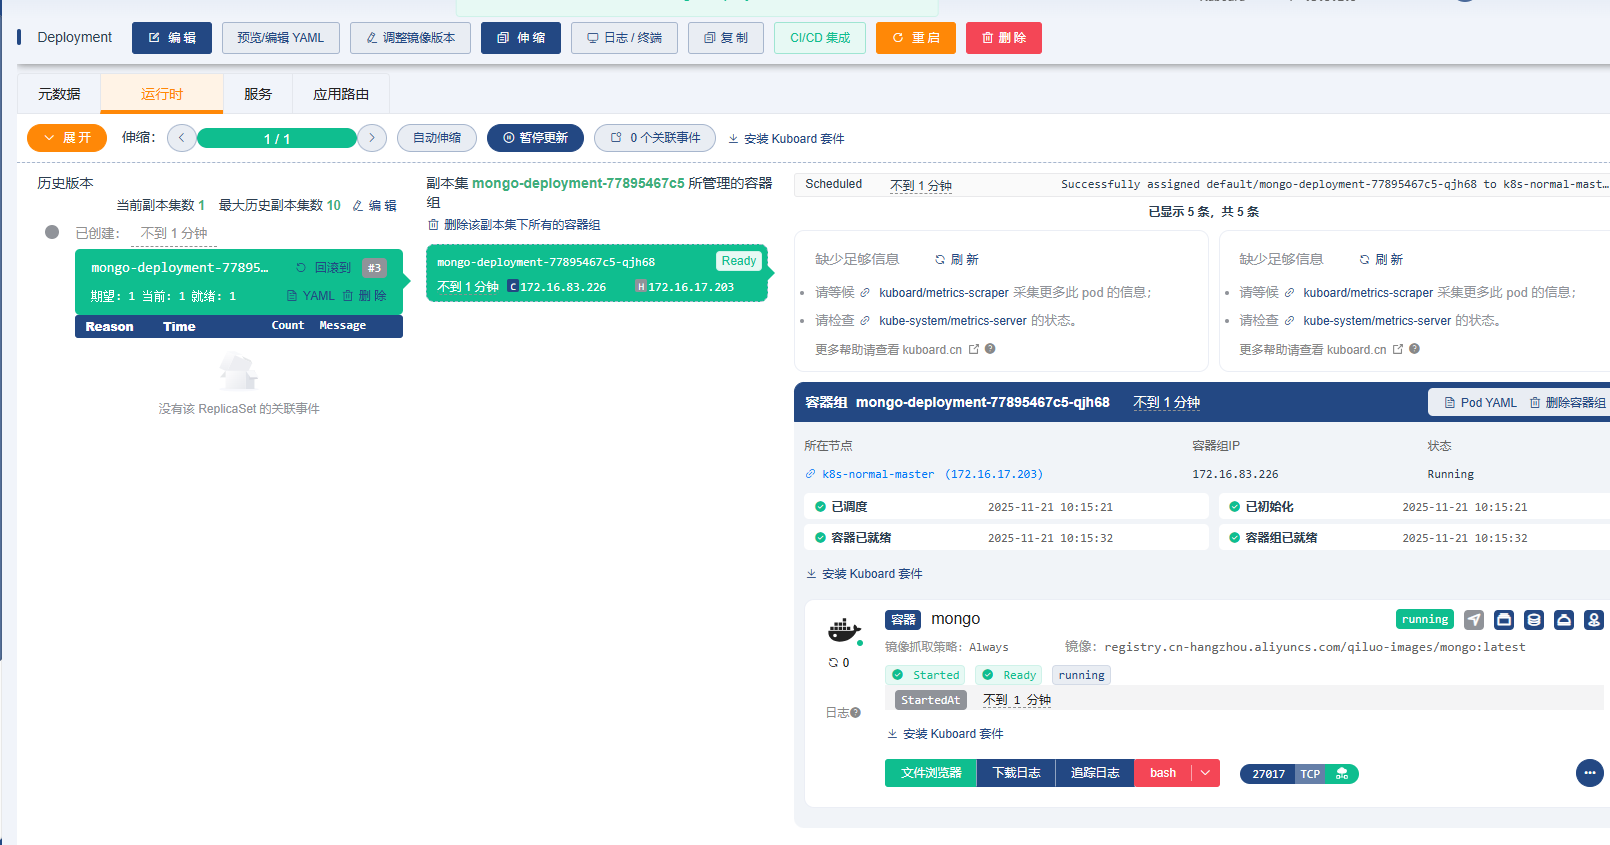Click revision #3 badge
The image size is (1610, 845).
pyautogui.click(x=374, y=268)
